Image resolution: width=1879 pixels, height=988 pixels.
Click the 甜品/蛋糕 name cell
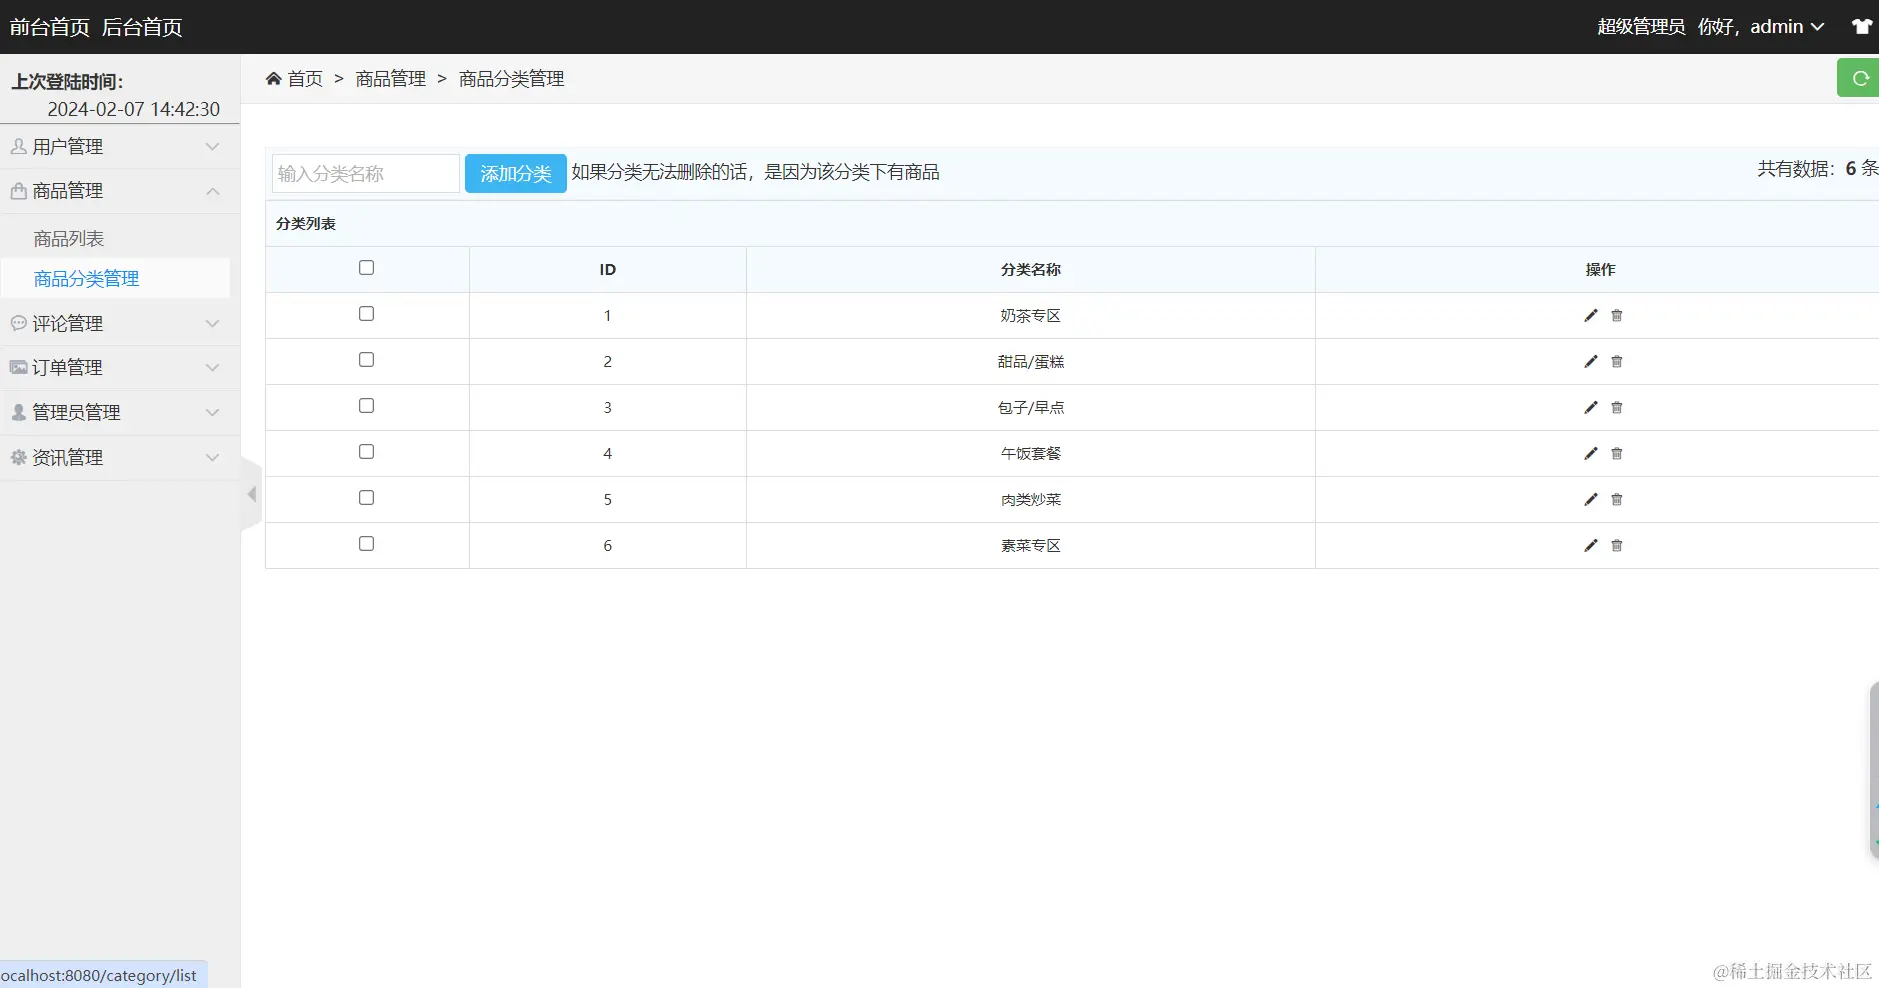(x=1031, y=362)
